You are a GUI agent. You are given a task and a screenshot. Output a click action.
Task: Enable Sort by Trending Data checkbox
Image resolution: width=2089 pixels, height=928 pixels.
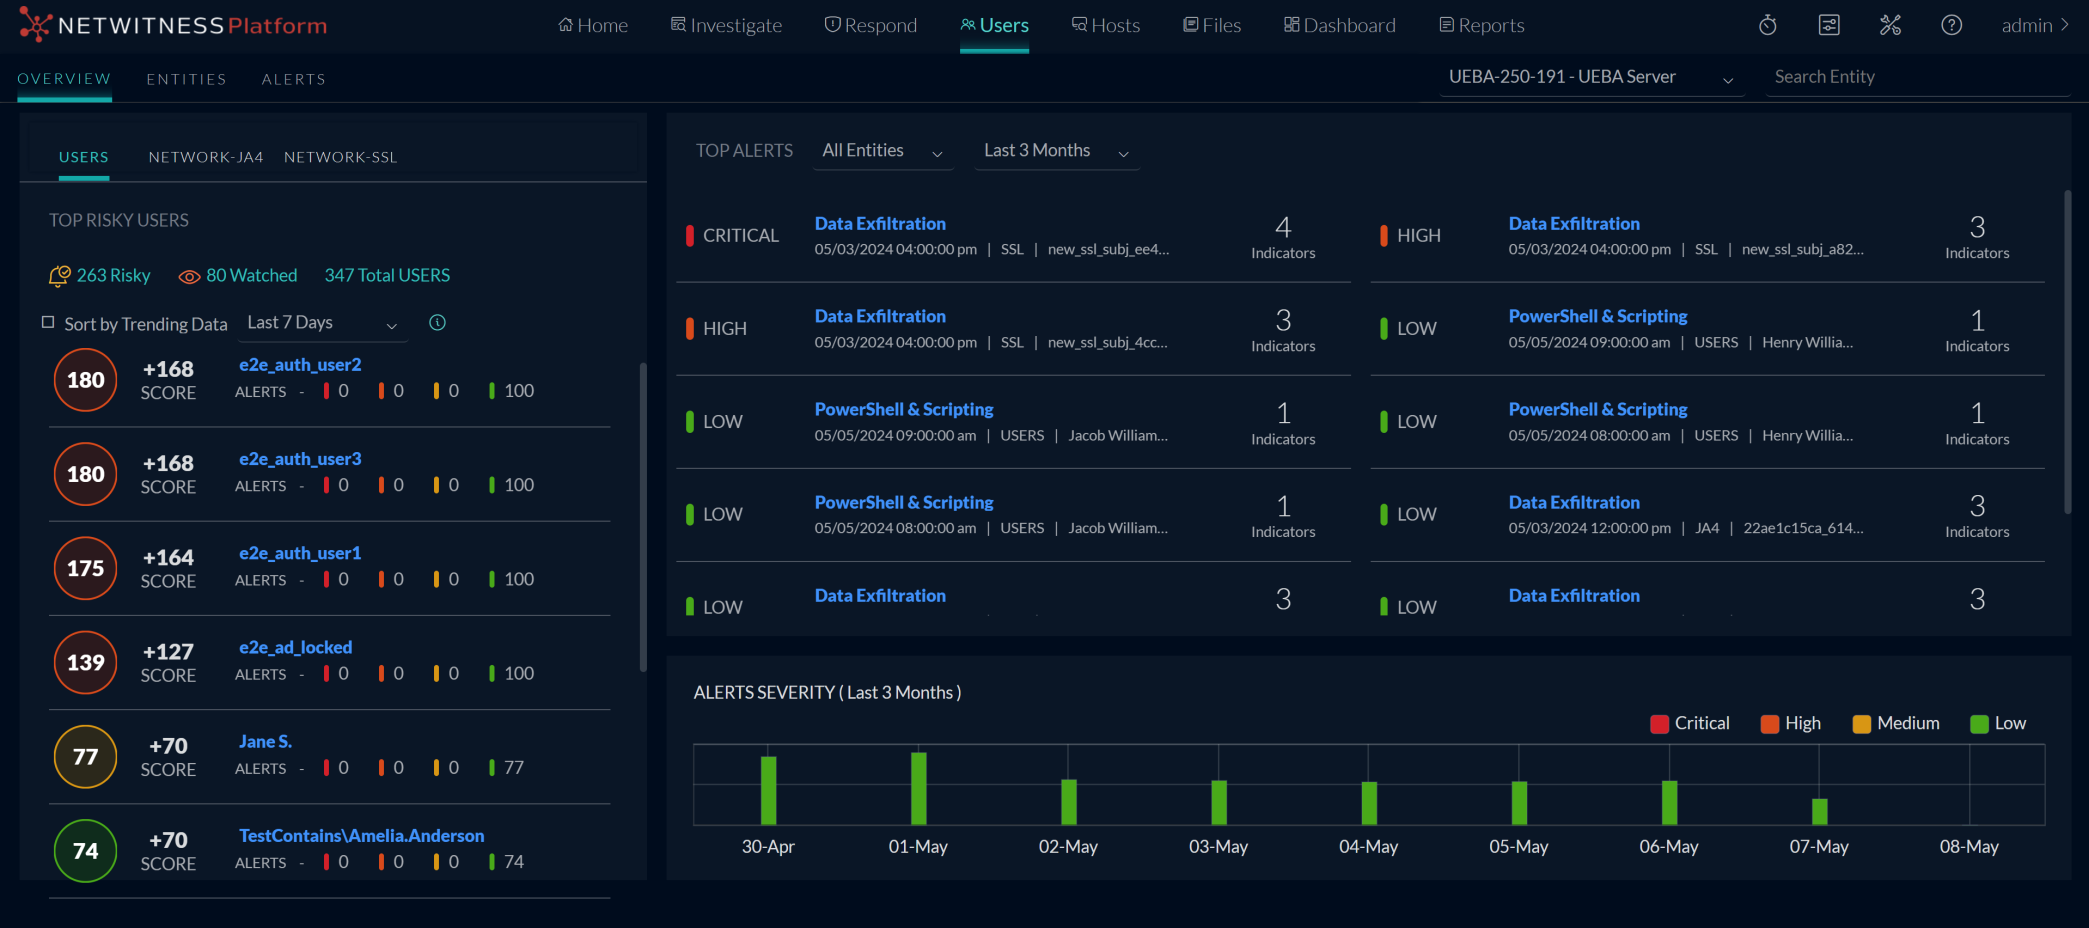[48, 322]
